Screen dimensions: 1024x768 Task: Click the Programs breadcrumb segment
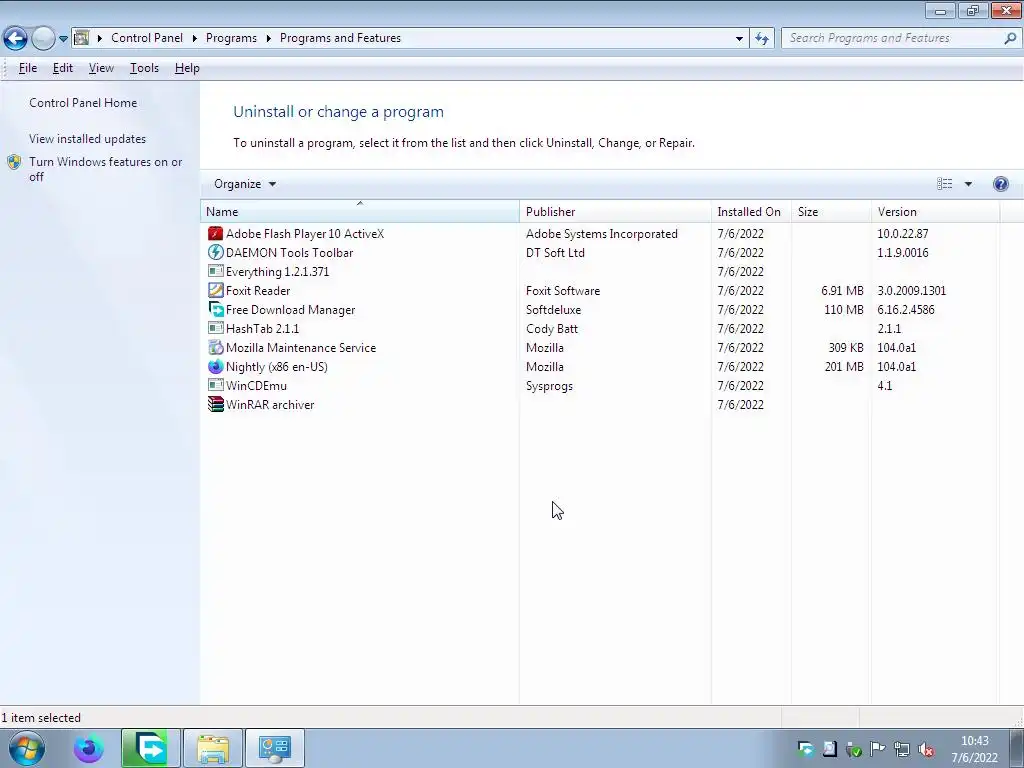click(231, 38)
